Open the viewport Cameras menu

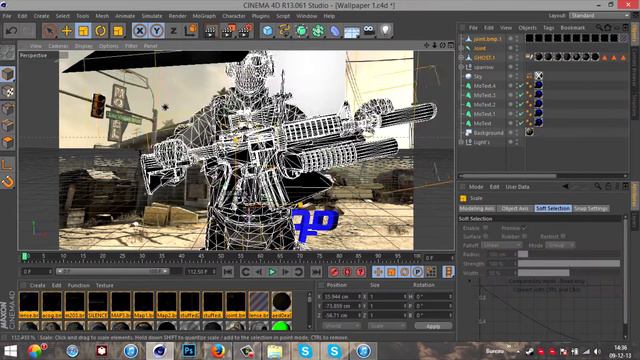pyautogui.click(x=58, y=46)
